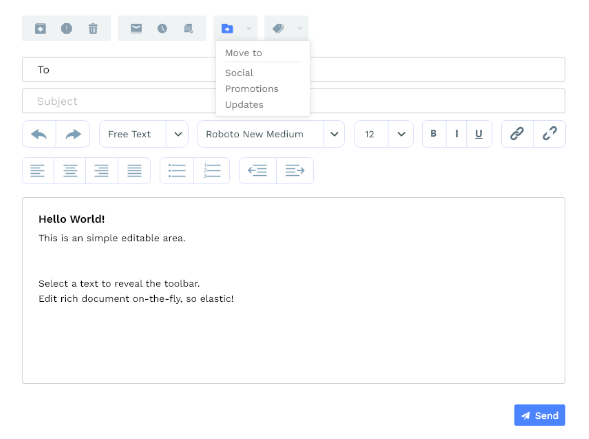Toggle underline formatting
Screen dimensions: 589x439
pyautogui.click(x=479, y=134)
